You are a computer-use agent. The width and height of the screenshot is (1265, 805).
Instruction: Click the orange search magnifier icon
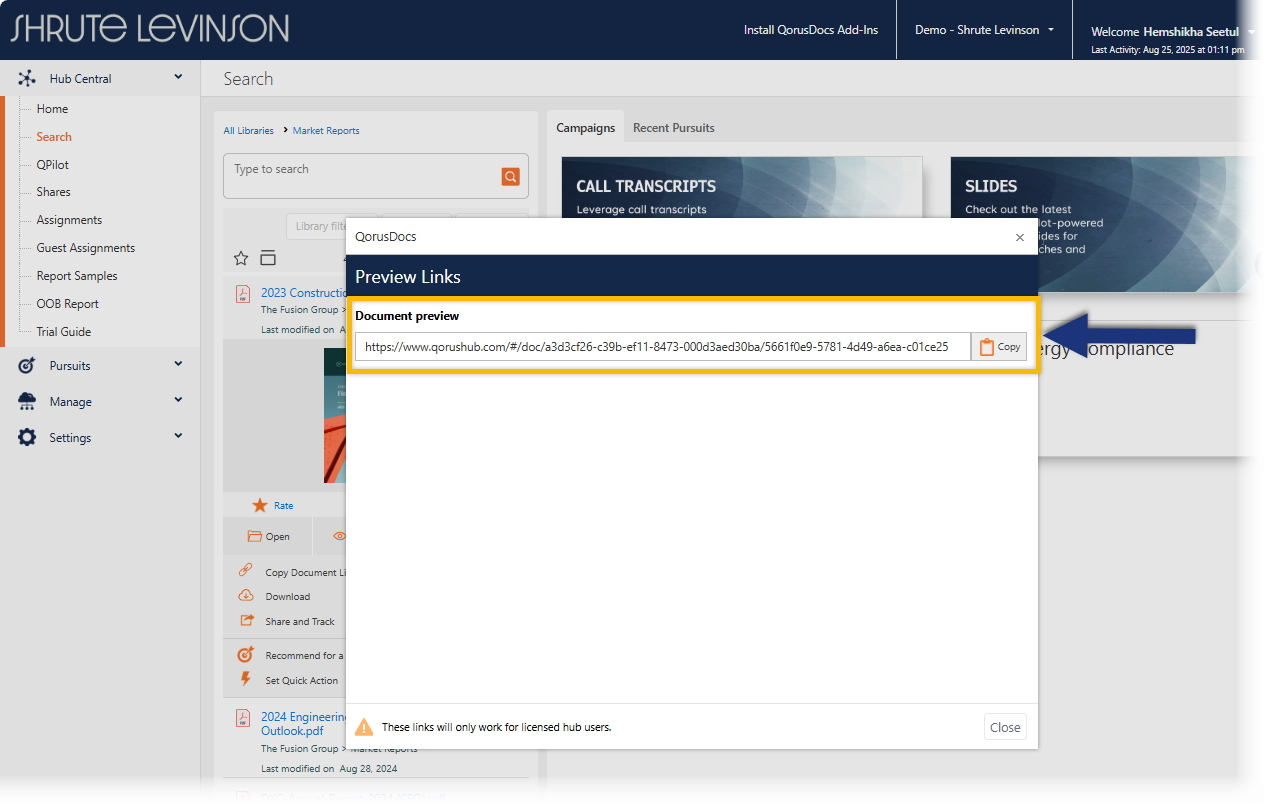click(510, 177)
